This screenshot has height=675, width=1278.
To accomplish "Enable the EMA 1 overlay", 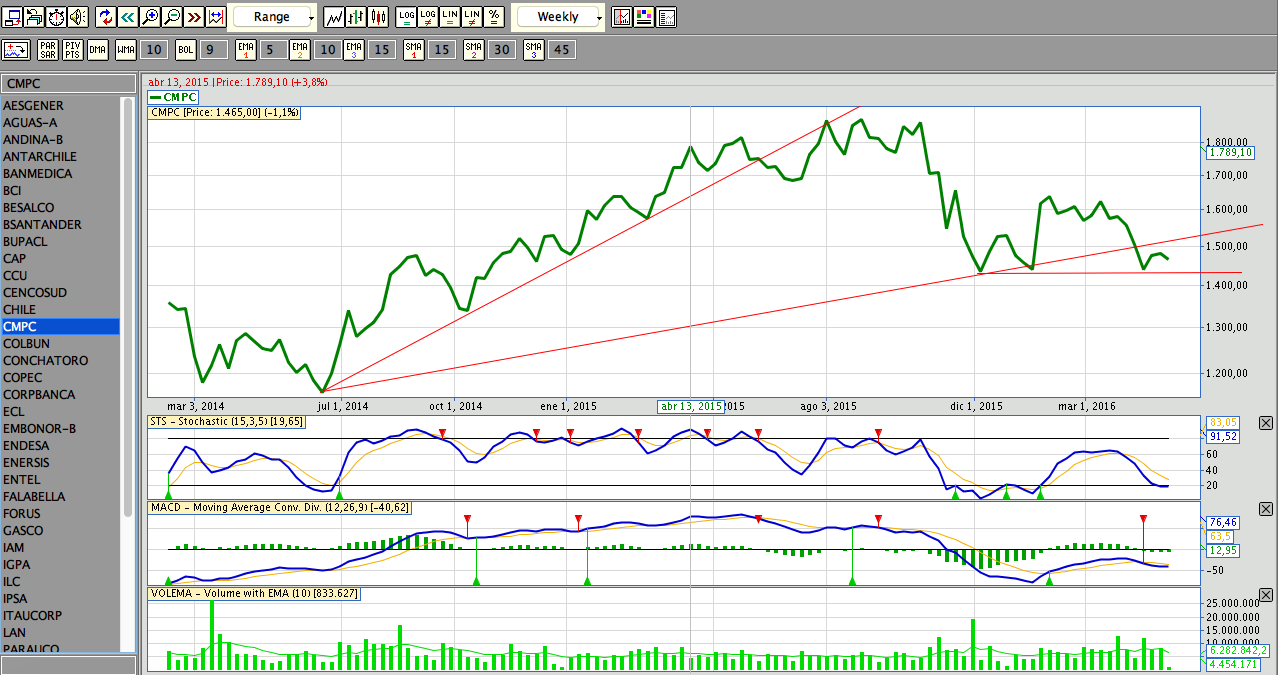I will (246, 49).
